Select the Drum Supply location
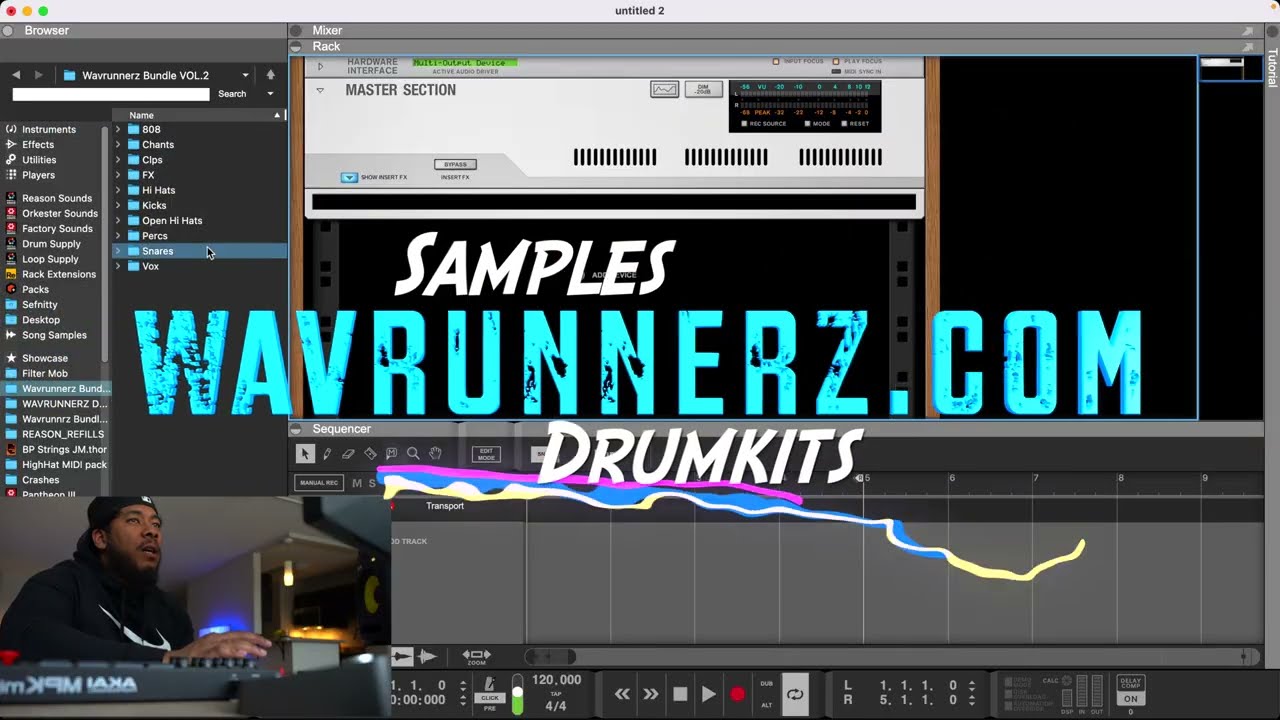 click(x=51, y=244)
